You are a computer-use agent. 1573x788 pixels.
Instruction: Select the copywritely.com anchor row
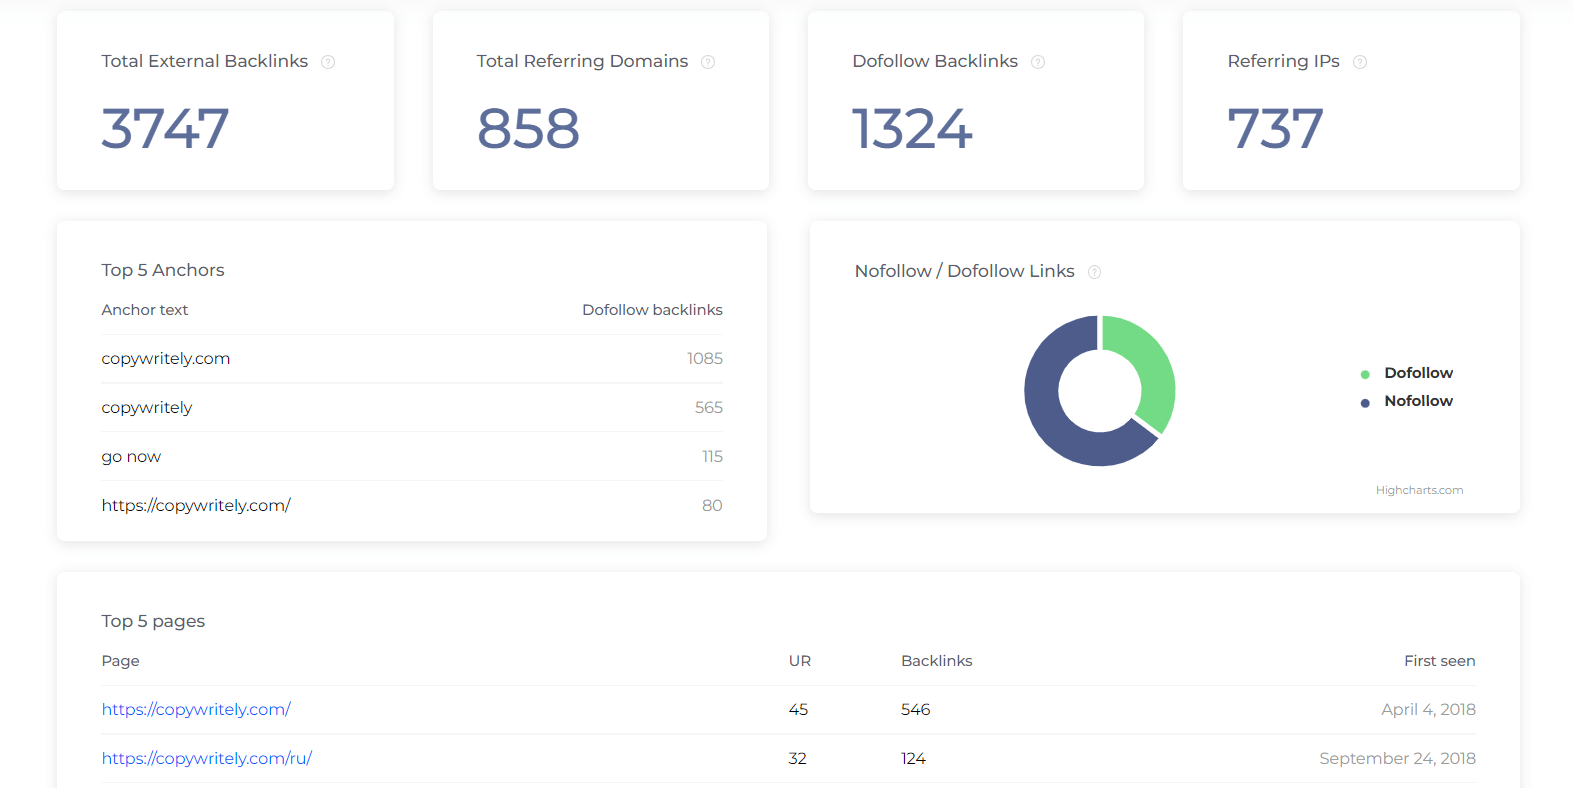[412, 359]
